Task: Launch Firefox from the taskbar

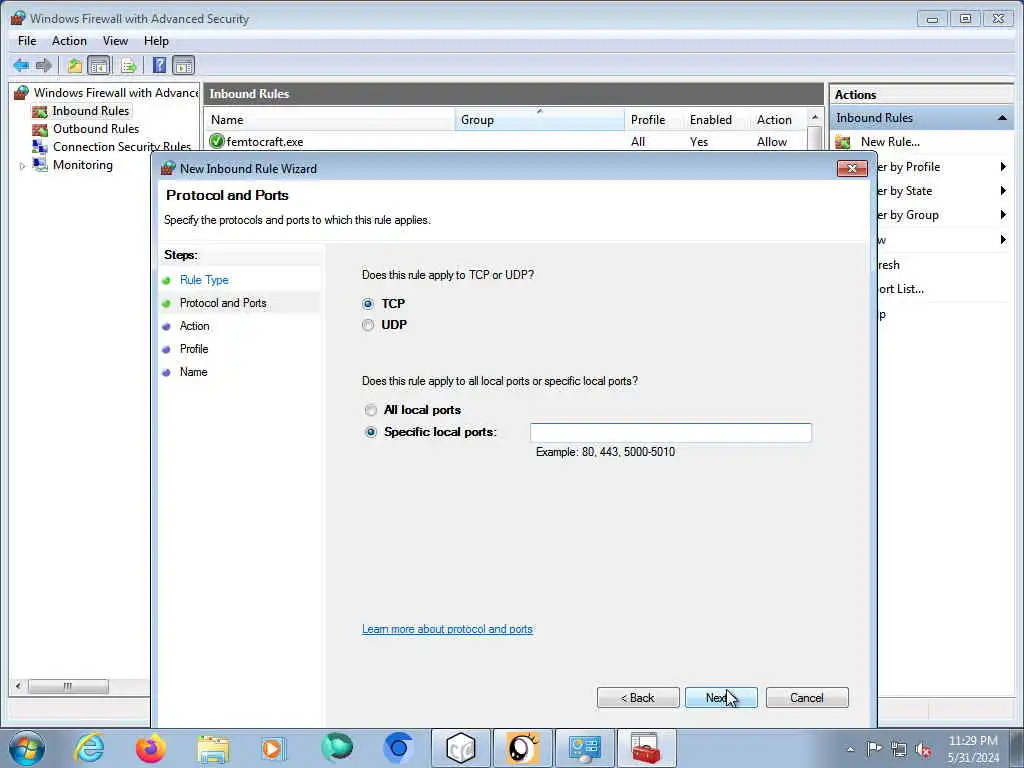Action: tap(150, 748)
